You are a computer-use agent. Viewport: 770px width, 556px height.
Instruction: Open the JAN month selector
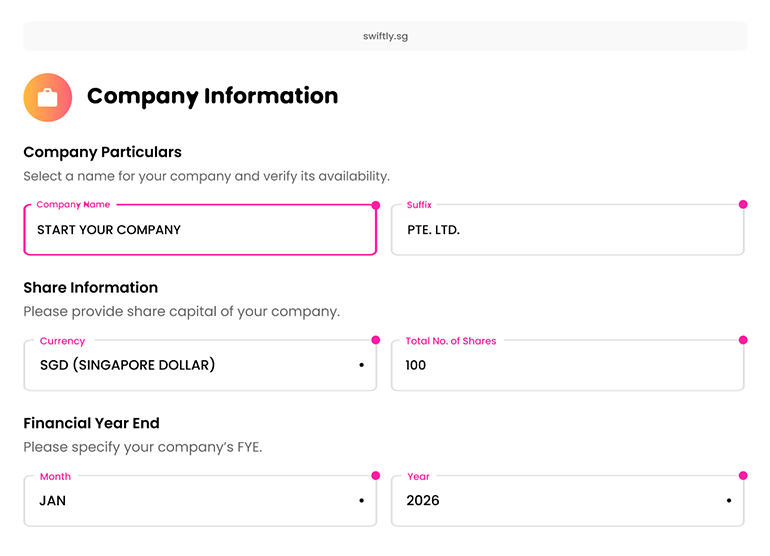pyautogui.click(x=200, y=500)
